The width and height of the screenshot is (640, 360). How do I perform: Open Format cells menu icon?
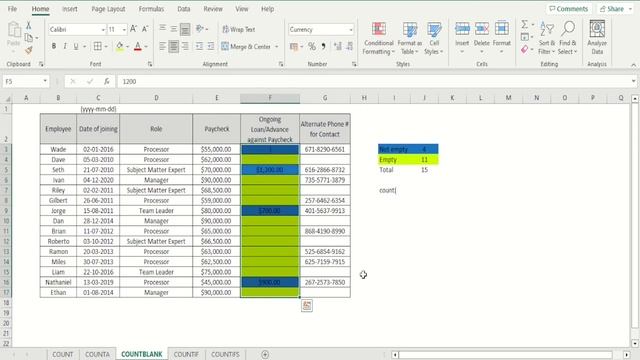pos(502,29)
